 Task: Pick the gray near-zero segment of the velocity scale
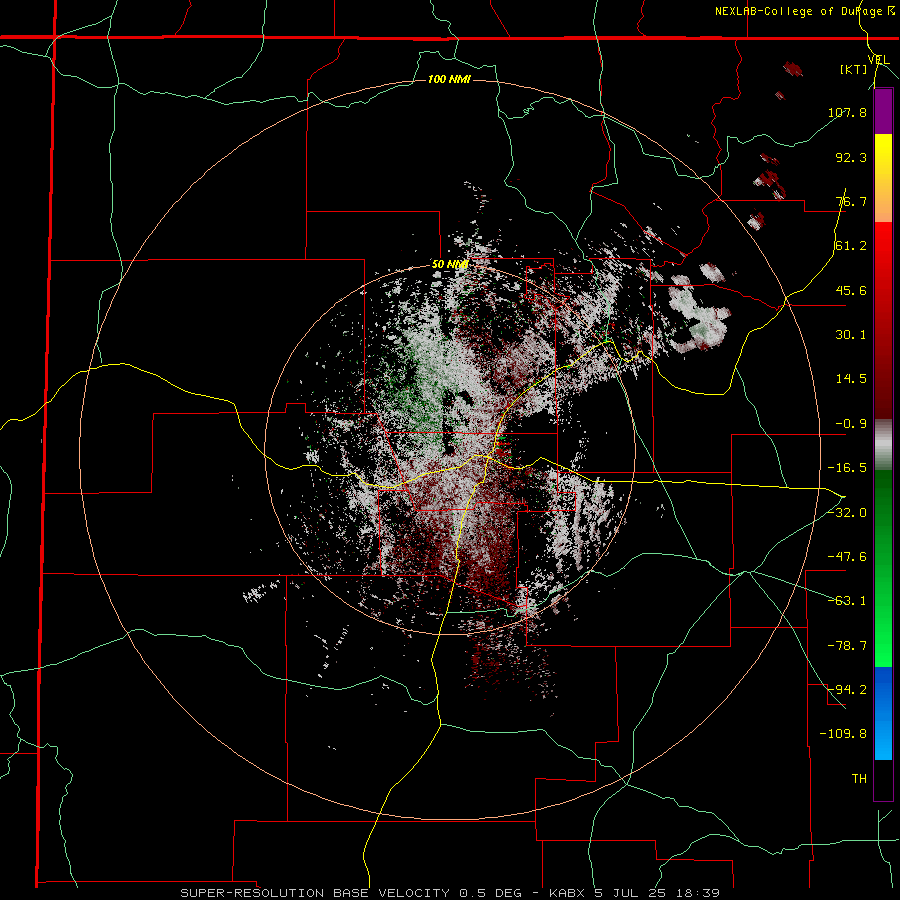883,445
